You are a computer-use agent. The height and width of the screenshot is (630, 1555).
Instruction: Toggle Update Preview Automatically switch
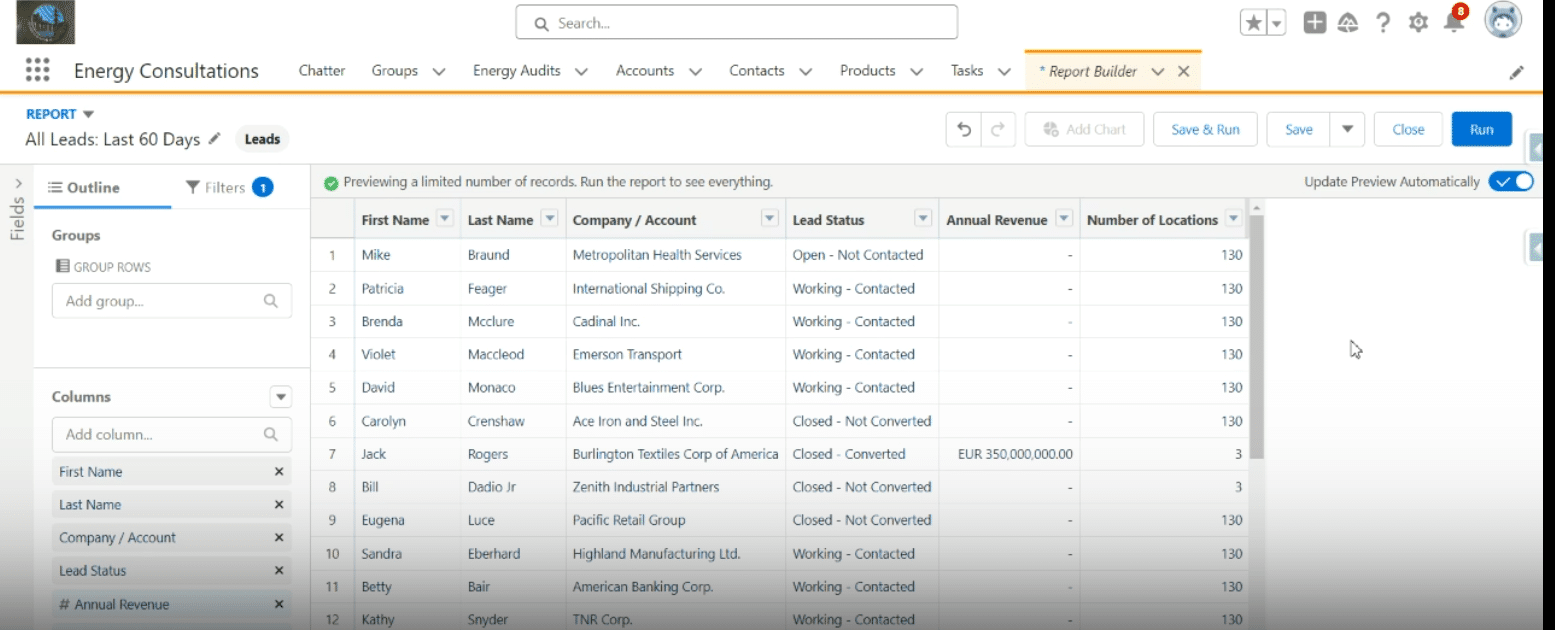point(1510,182)
